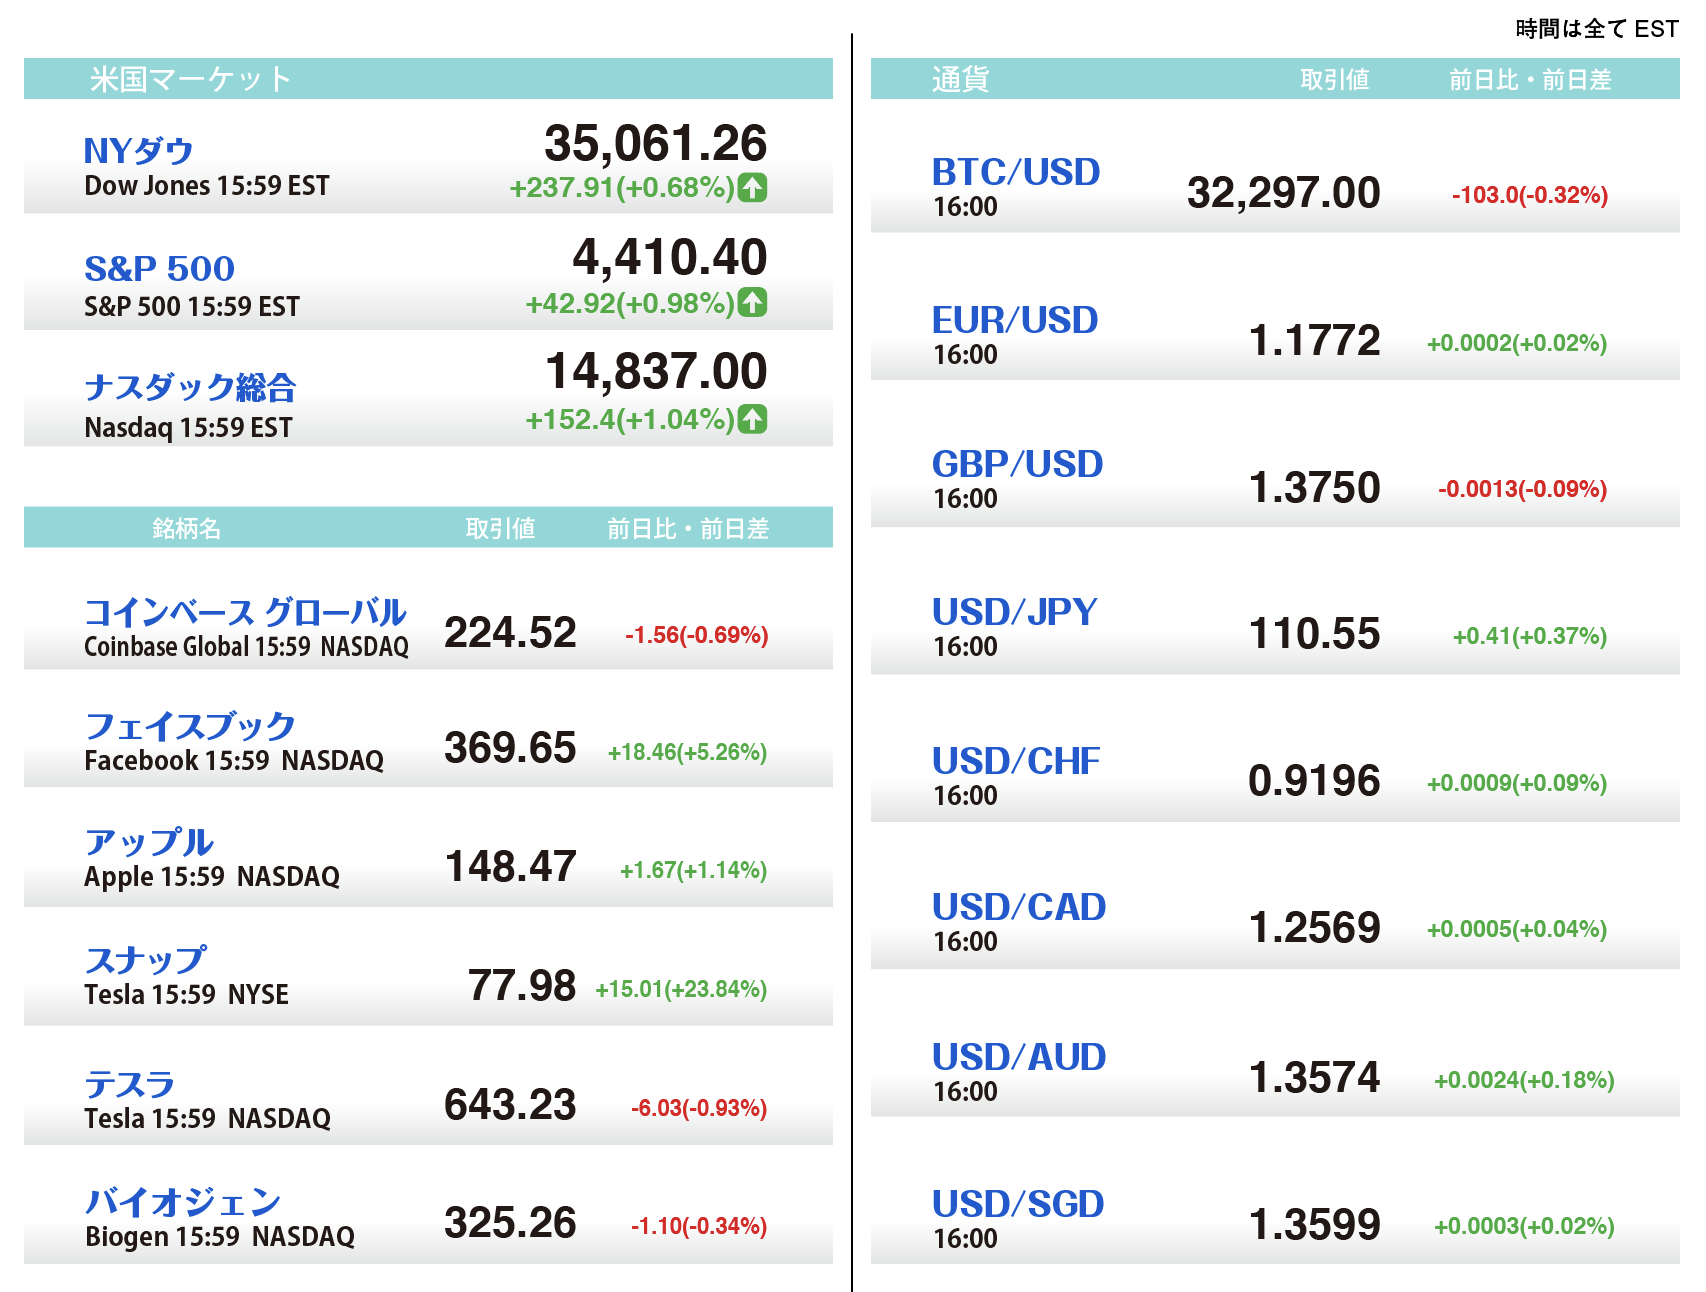Image resolution: width=1706 pixels, height=1292 pixels.
Task: Open the USD/CHF pair link
Action: point(1015,761)
